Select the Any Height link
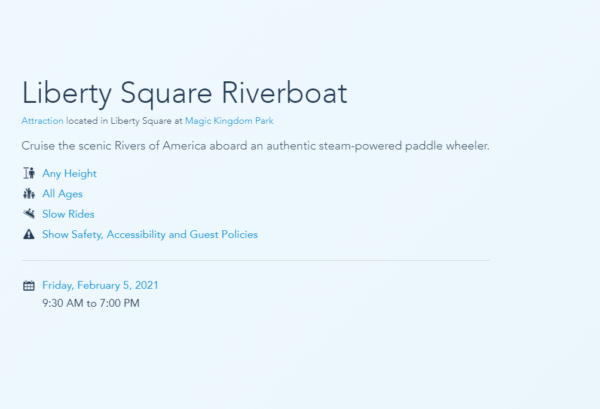This screenshot has height=409, width=600. 69,174
